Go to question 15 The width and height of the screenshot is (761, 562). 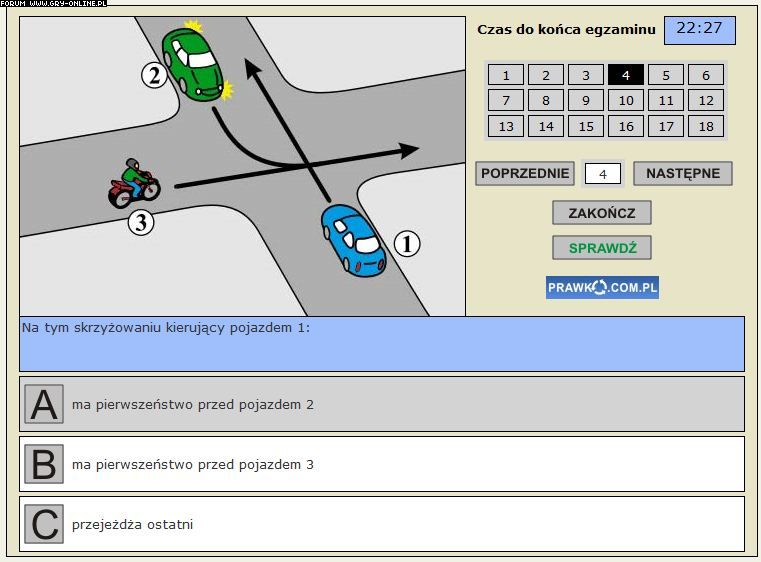pos(586,126)
